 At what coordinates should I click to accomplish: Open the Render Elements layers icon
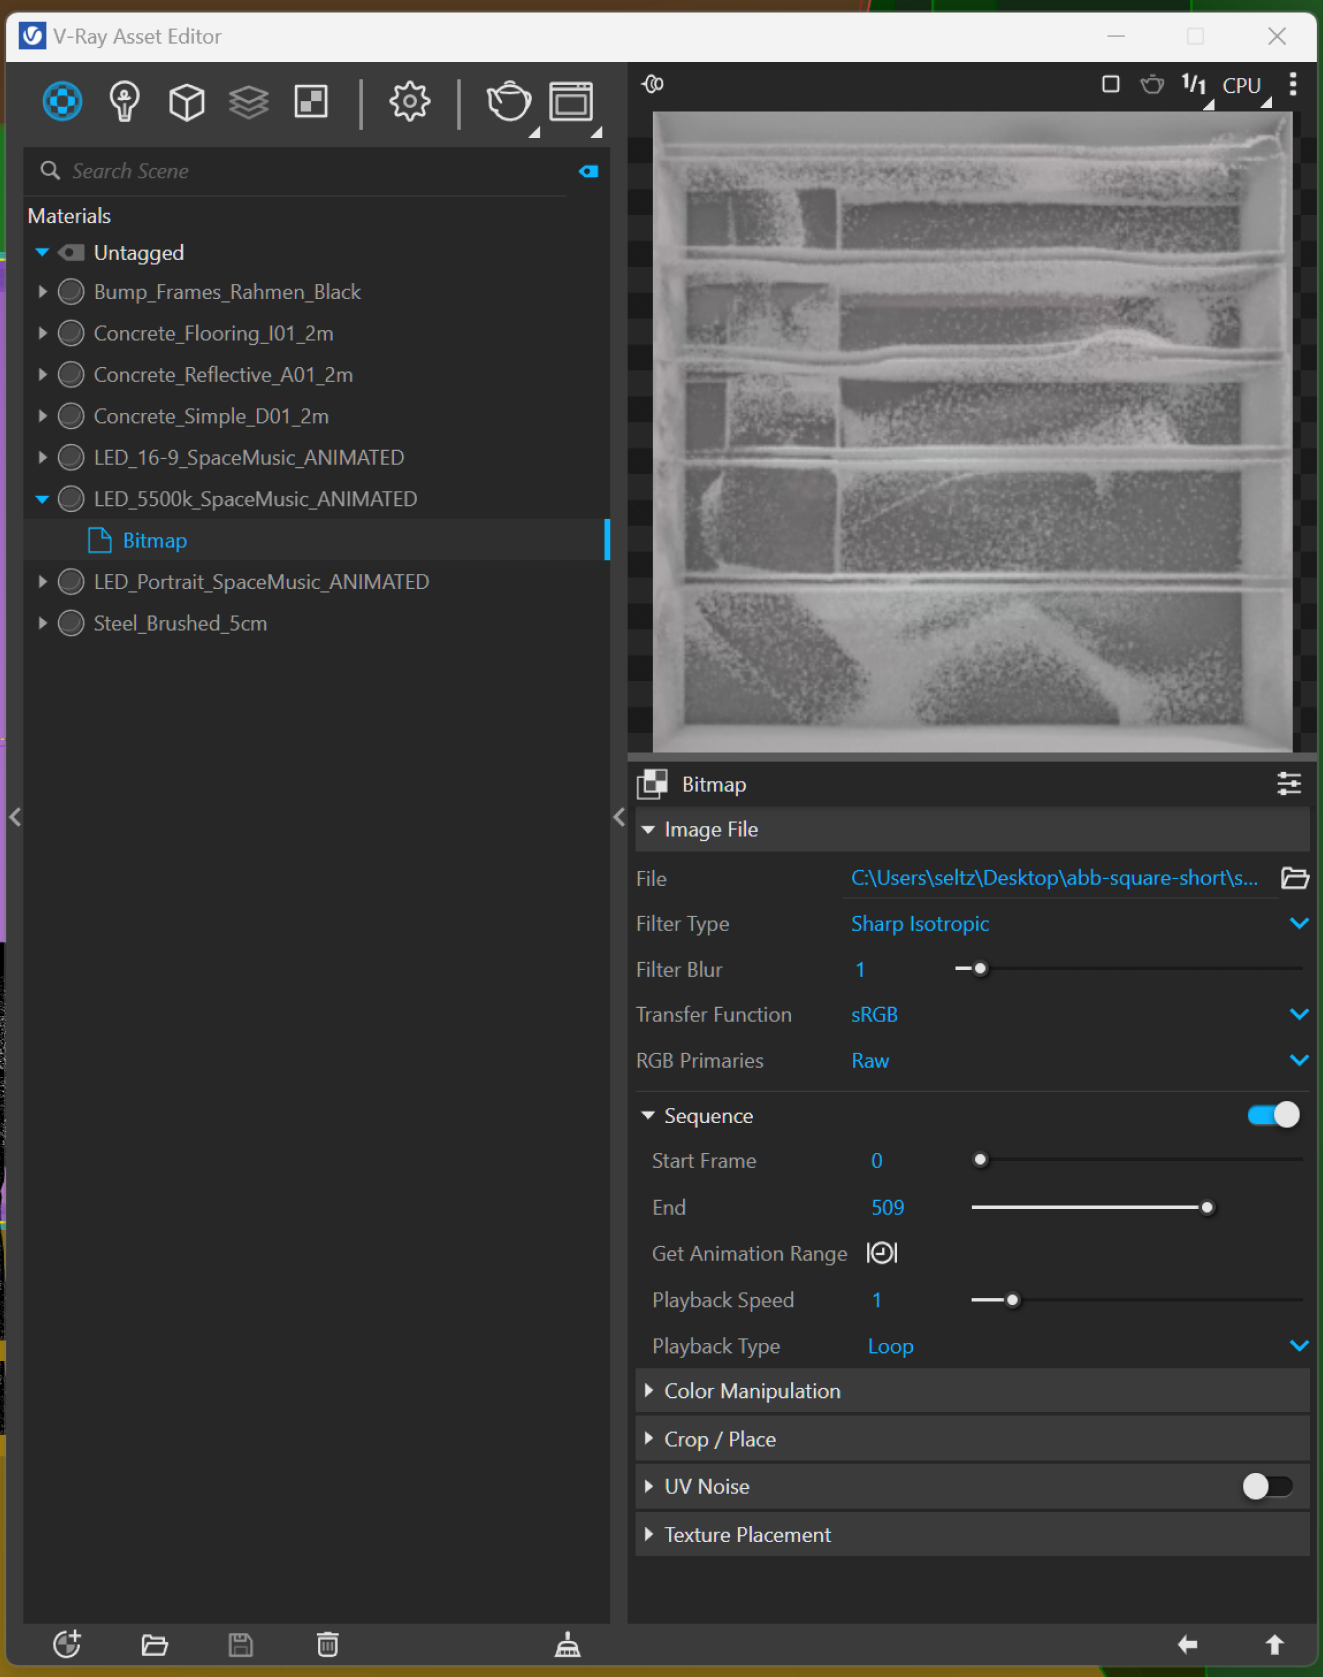click(x=248, y=101)
